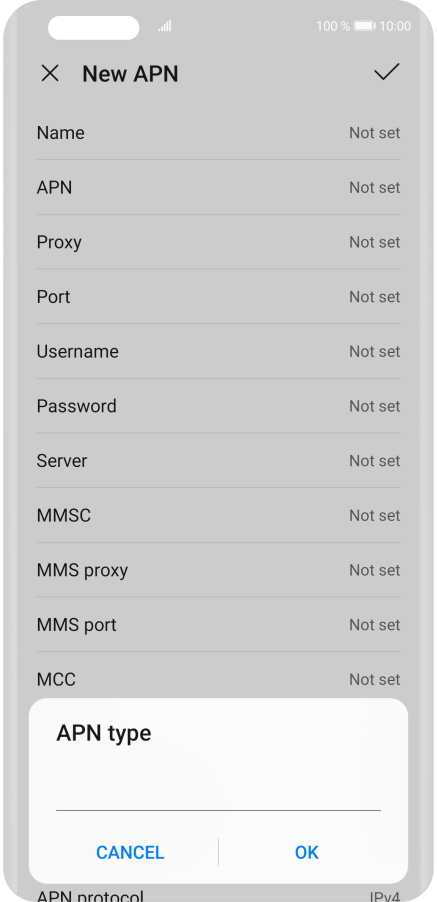Select the MMS proxy entry
The height and width of the screenshot is (902, 437).
[x=218, y=570]
